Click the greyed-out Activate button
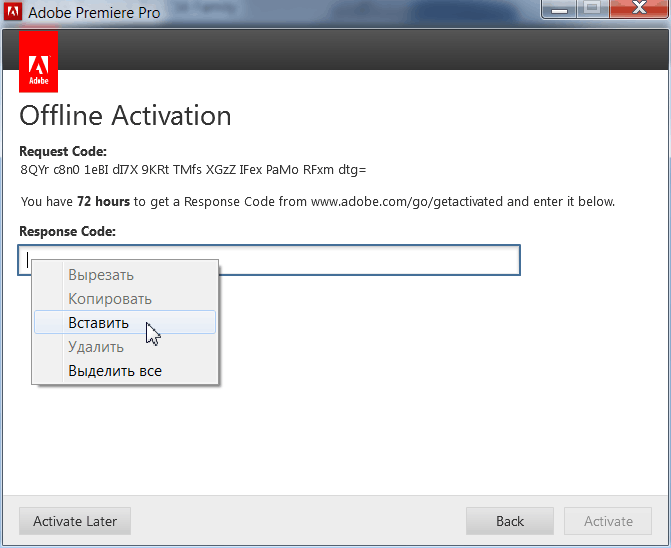This screenshot has height=548, width=671. click(608, 521)
